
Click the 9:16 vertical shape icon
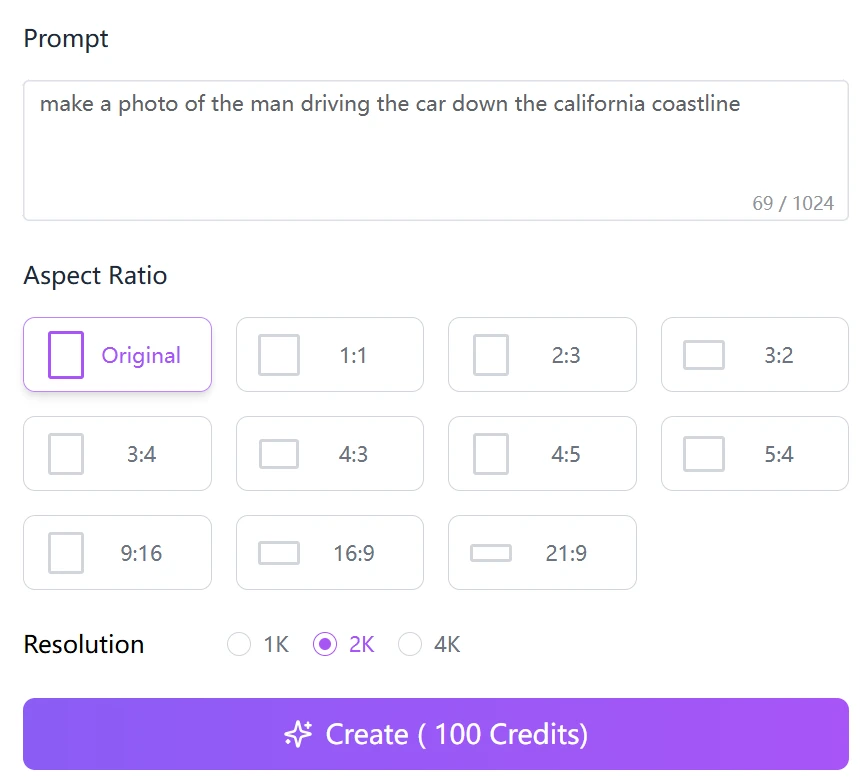click(x=66, y=553)
